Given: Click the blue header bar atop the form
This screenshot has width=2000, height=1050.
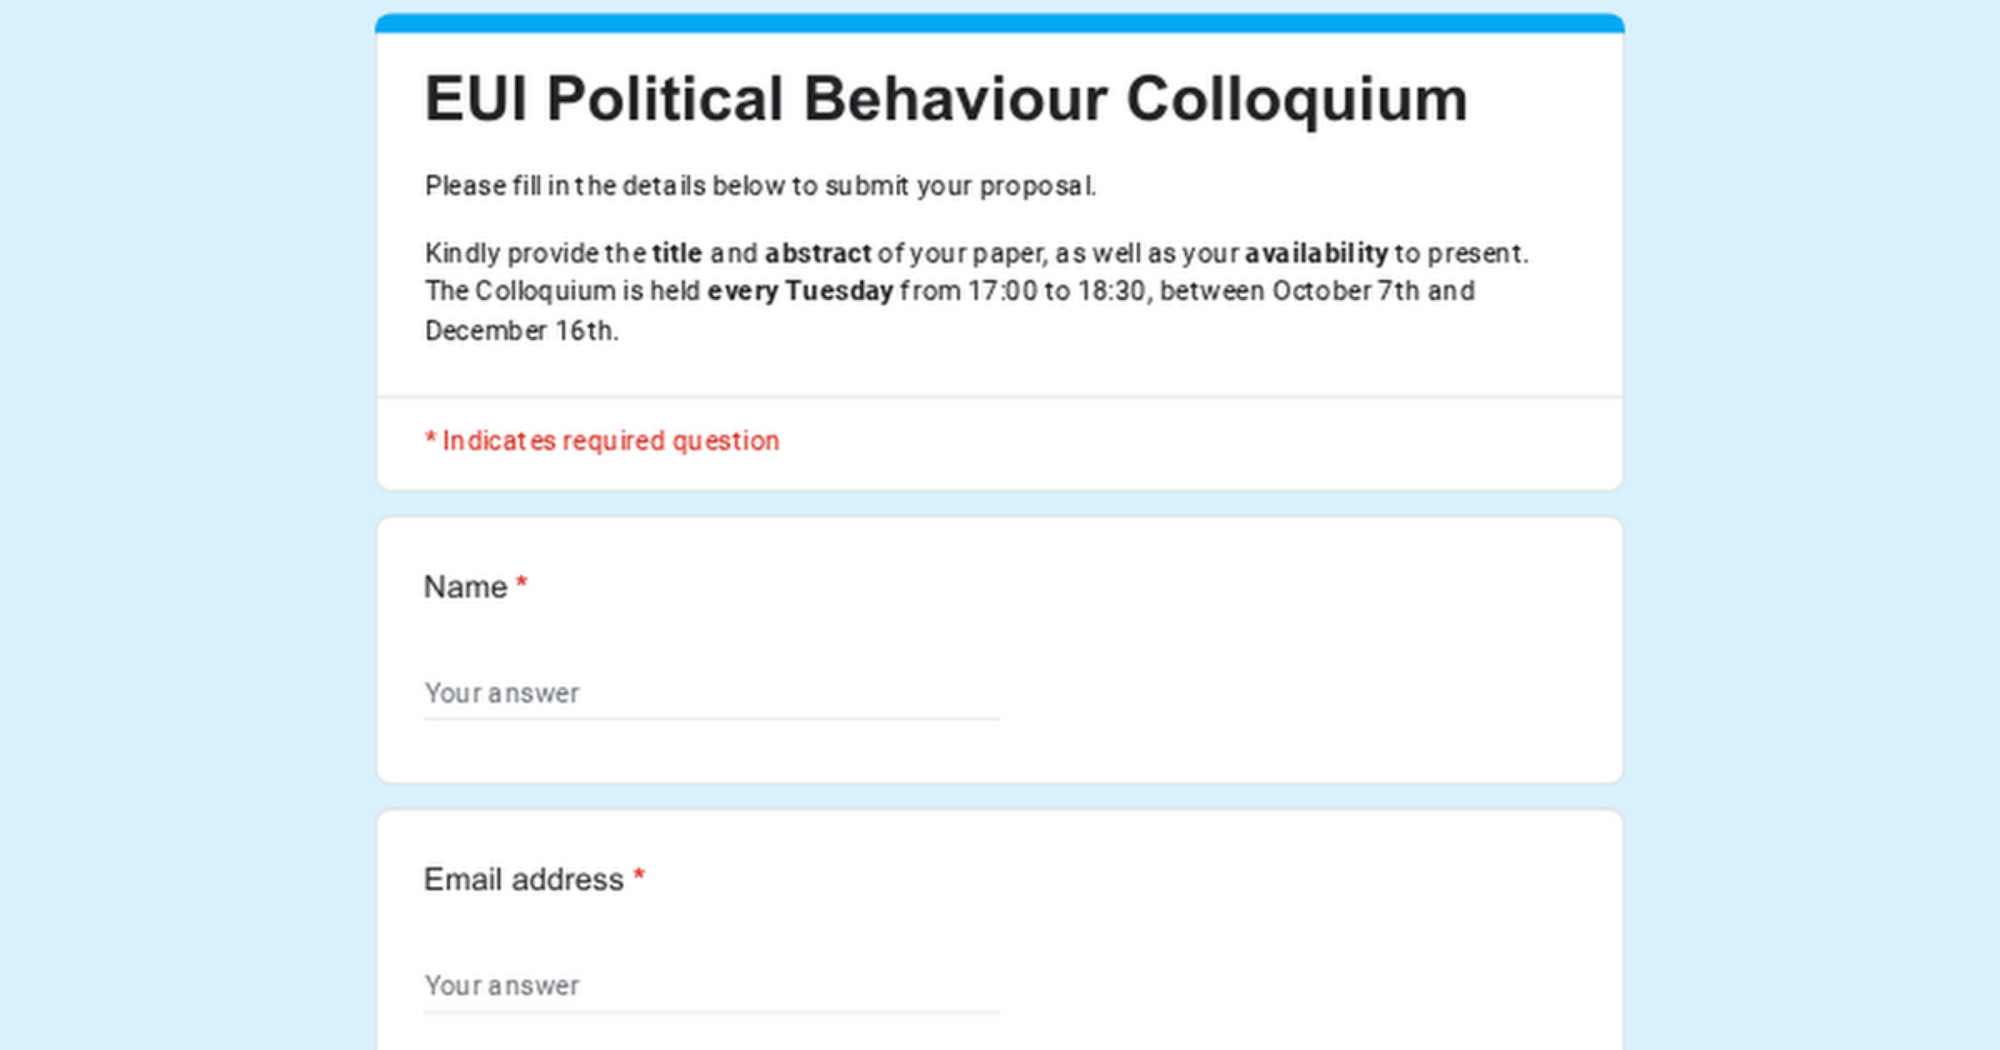Looking at the screenshot, I should click(x=999, y=23).
